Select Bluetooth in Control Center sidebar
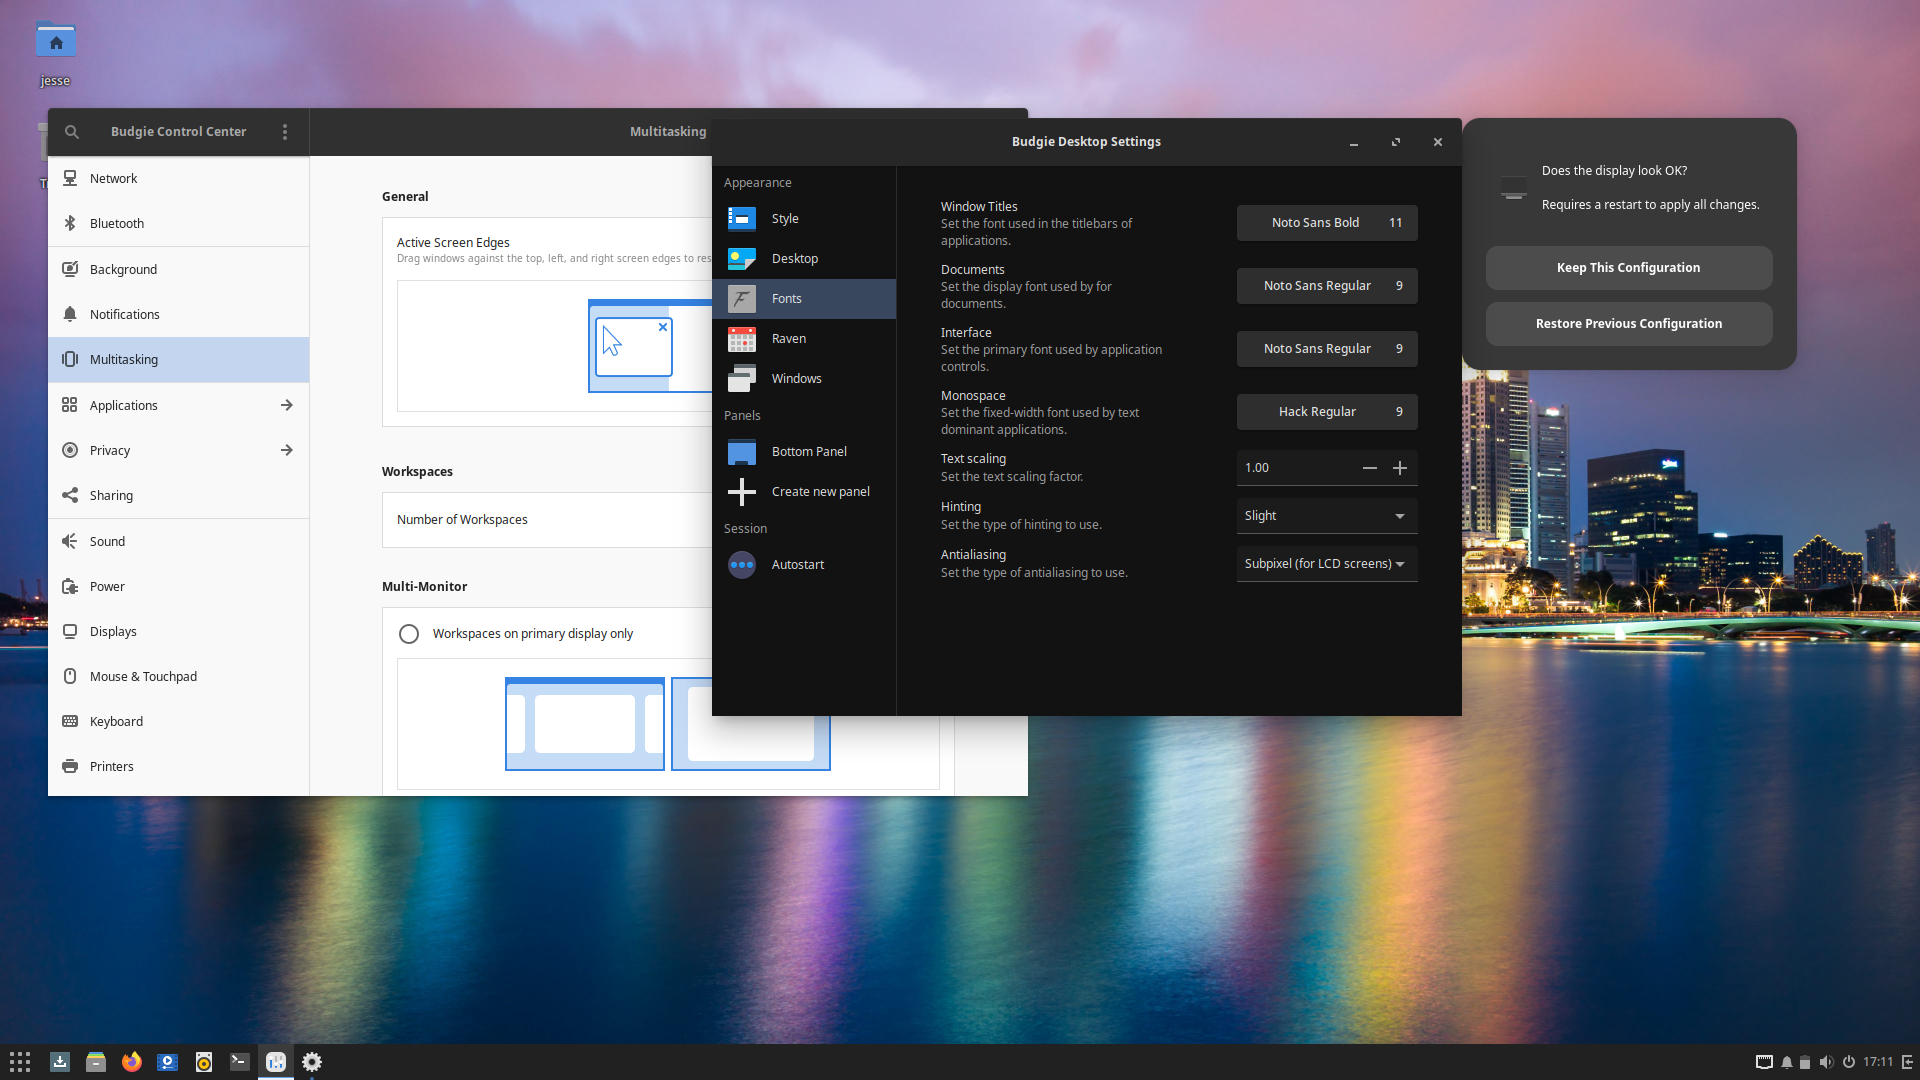 [178, 223]
